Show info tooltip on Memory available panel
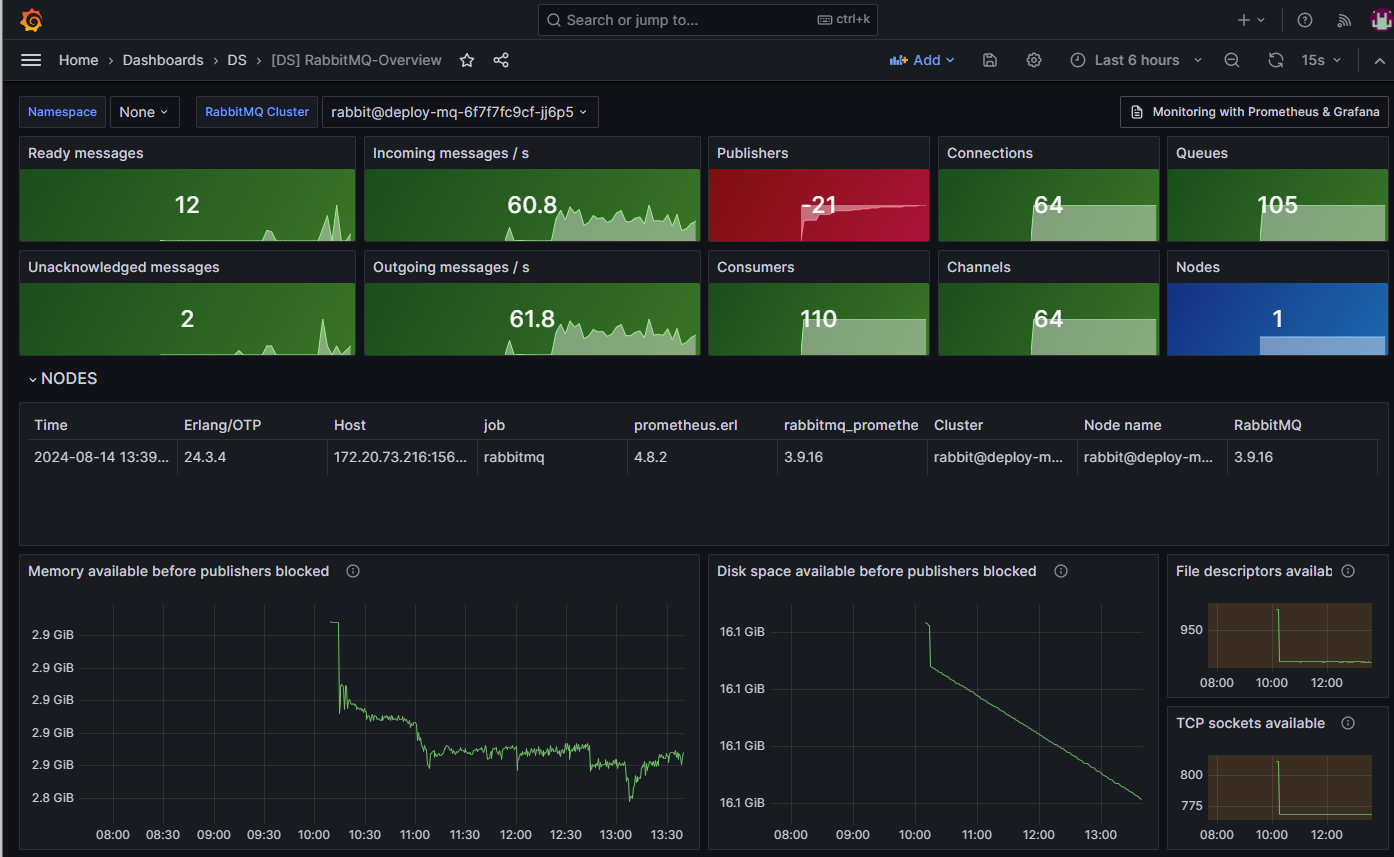Viewport: 1394px width, 857px height. [352, 570]
